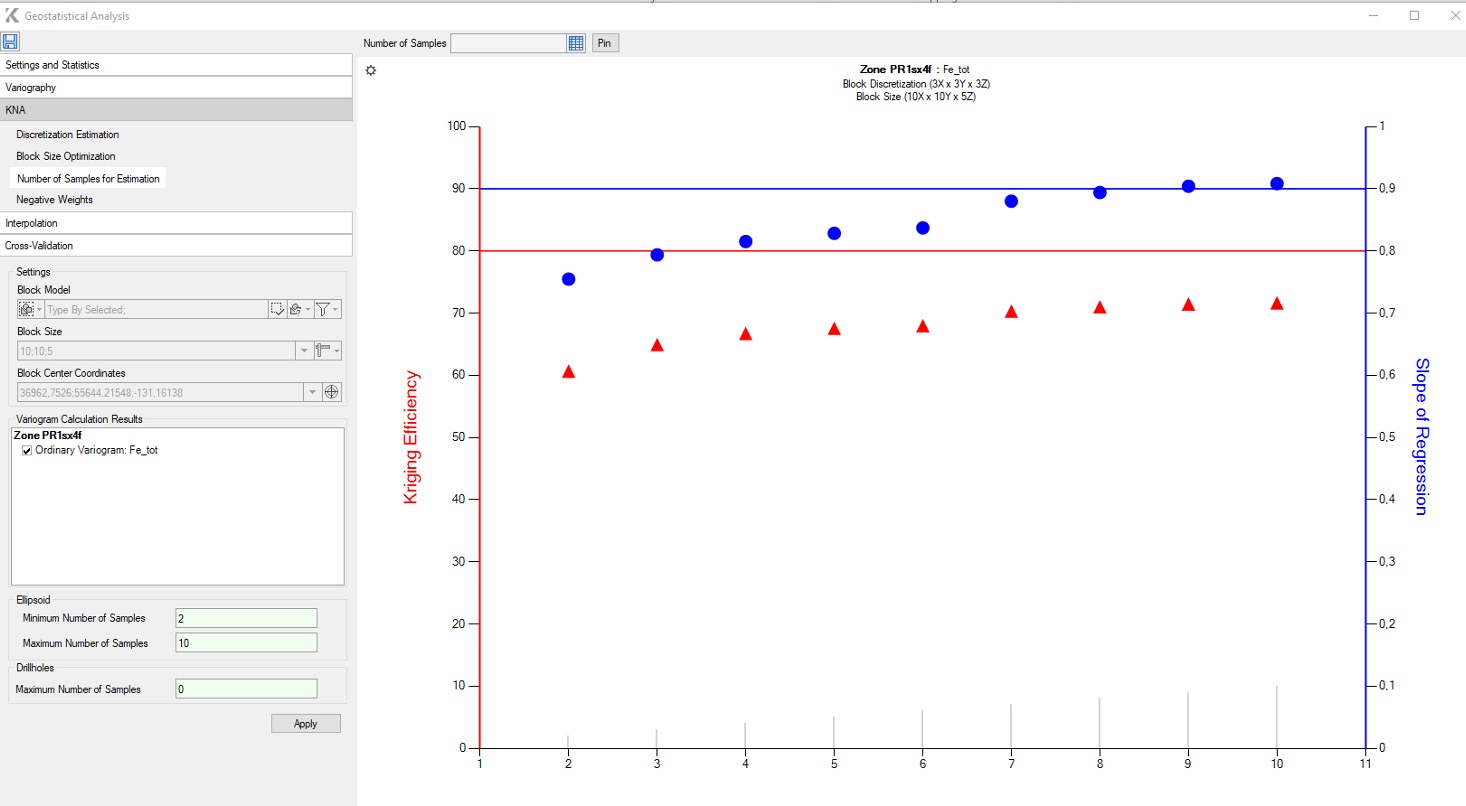The image size is (1466, 806).
Task: Open the Block Size dropdown
Action: (x=304, y=350)
